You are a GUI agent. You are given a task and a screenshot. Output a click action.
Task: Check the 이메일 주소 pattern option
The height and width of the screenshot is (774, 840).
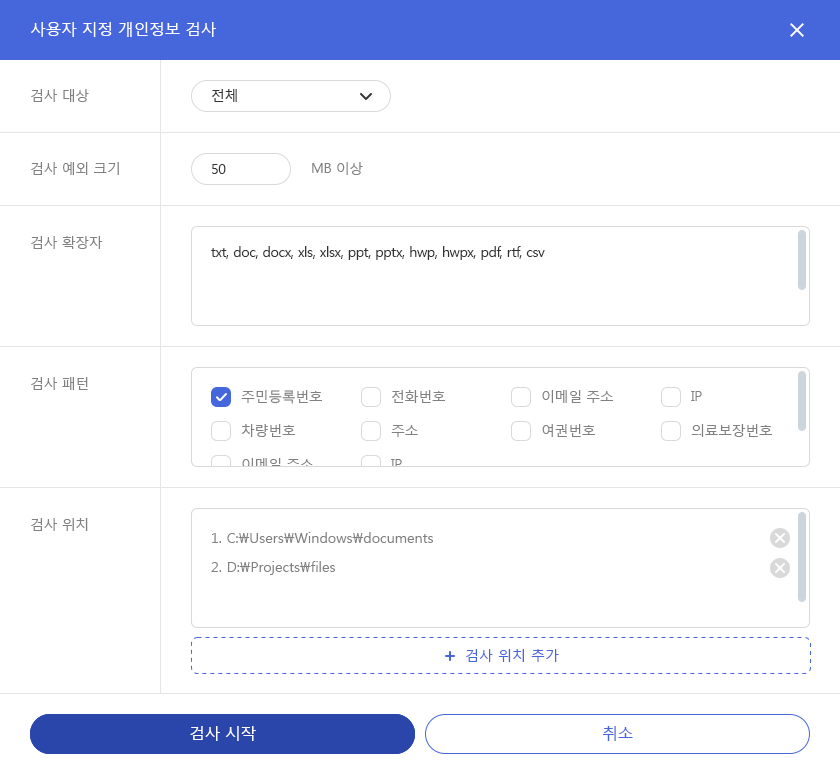pos(521,397)
